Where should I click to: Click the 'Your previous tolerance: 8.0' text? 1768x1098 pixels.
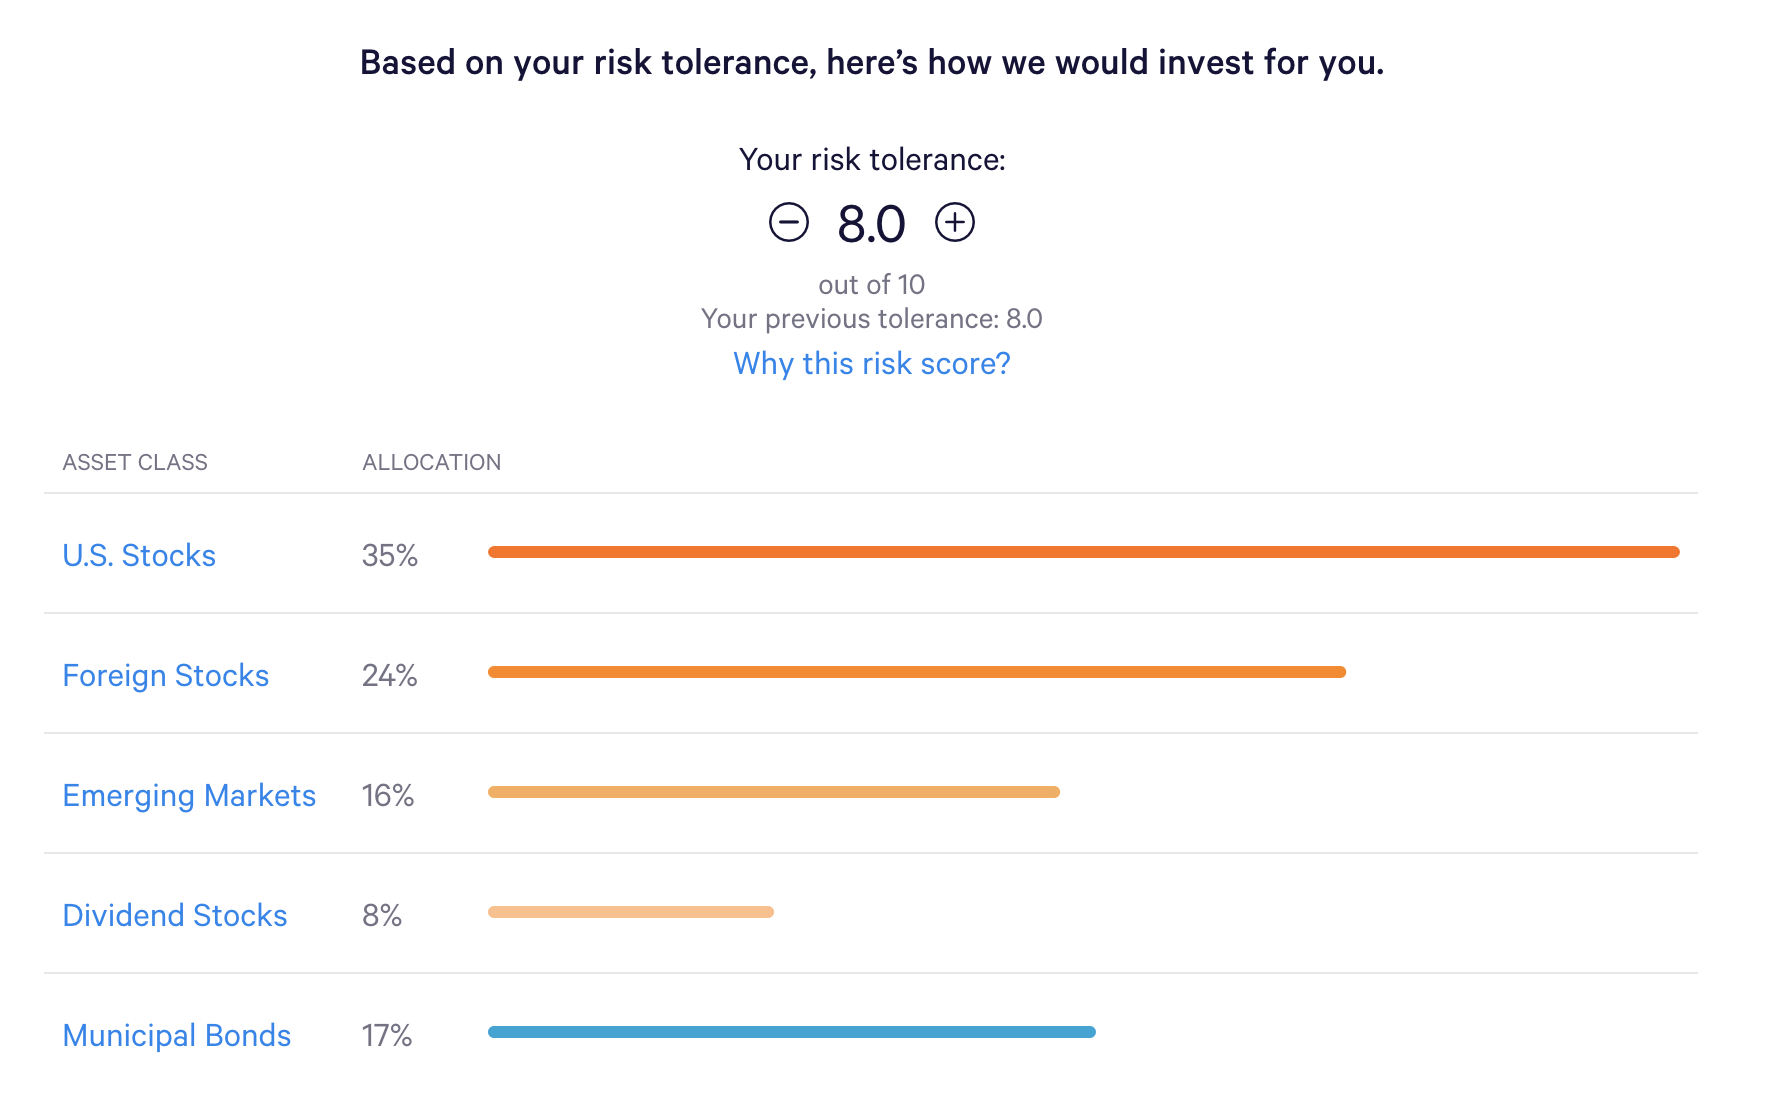coord(871,319)
